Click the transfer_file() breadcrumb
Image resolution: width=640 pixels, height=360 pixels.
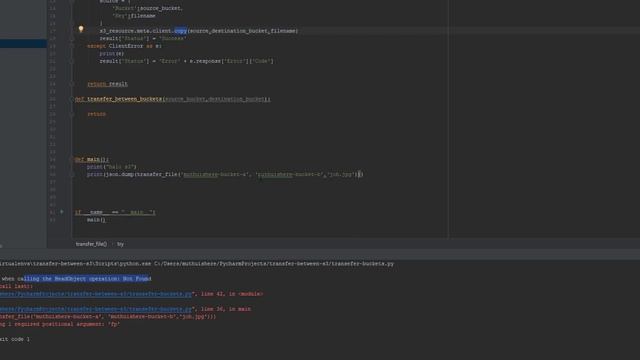point(91,244)
